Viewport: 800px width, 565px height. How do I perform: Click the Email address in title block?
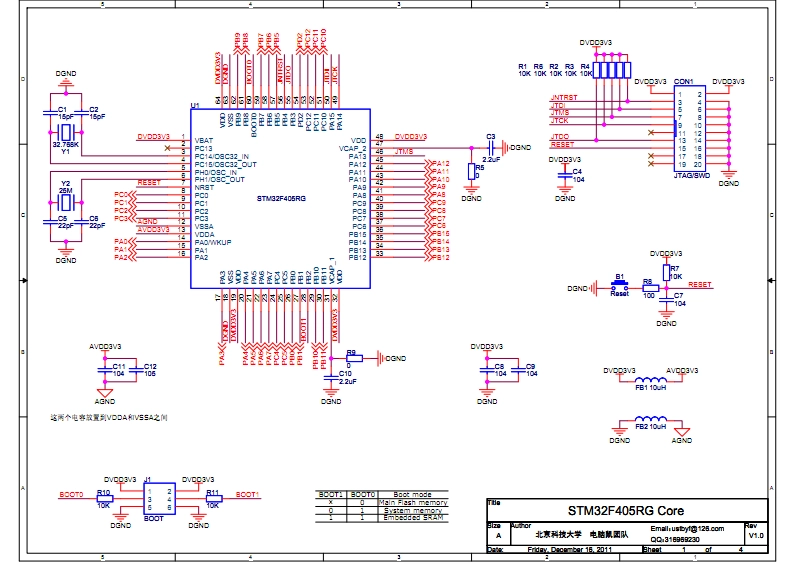[x=687, y=529]
